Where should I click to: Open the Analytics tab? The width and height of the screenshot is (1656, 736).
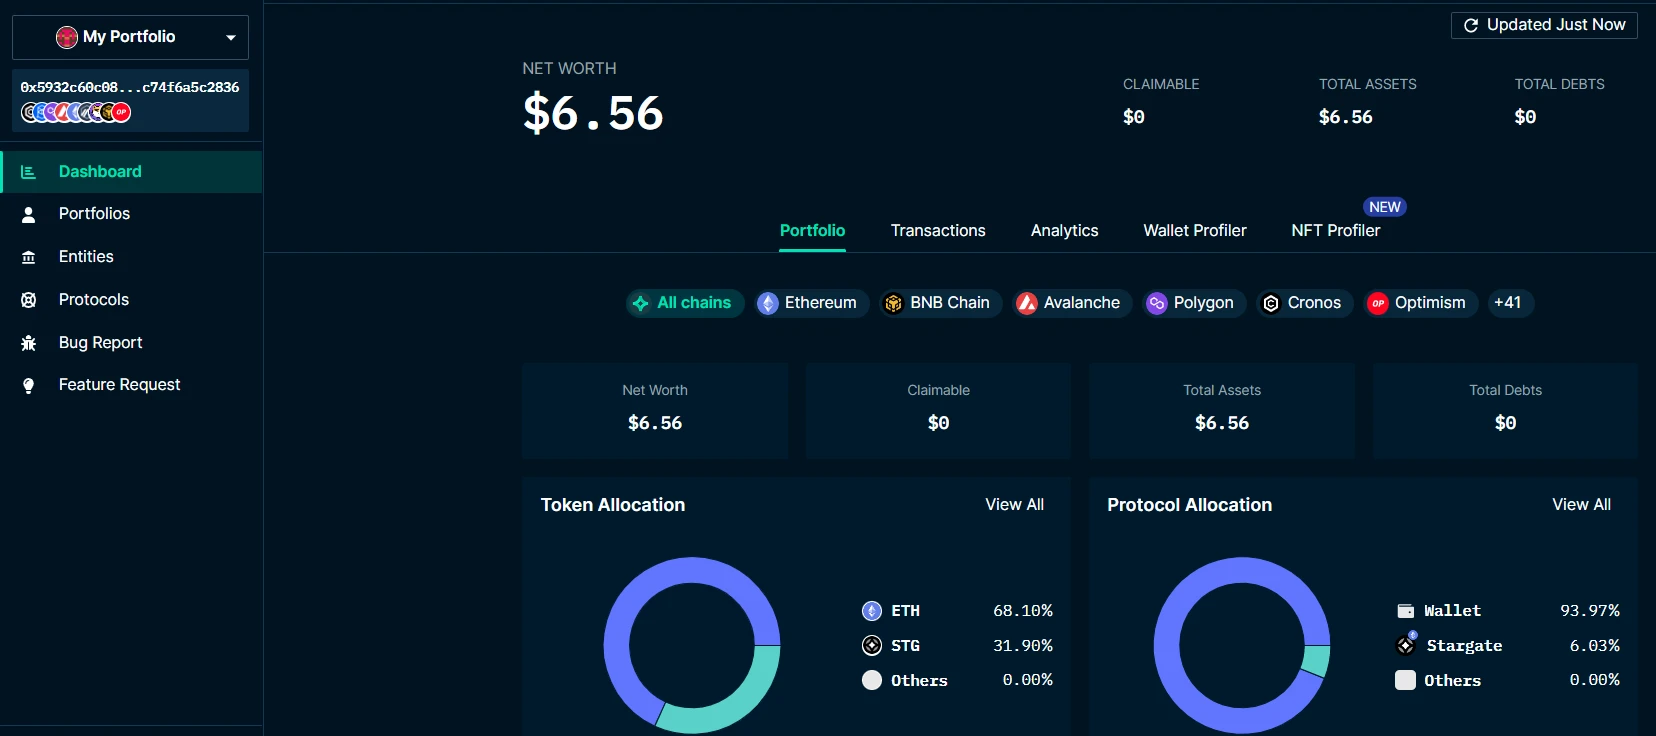[x=1064, y=231]
